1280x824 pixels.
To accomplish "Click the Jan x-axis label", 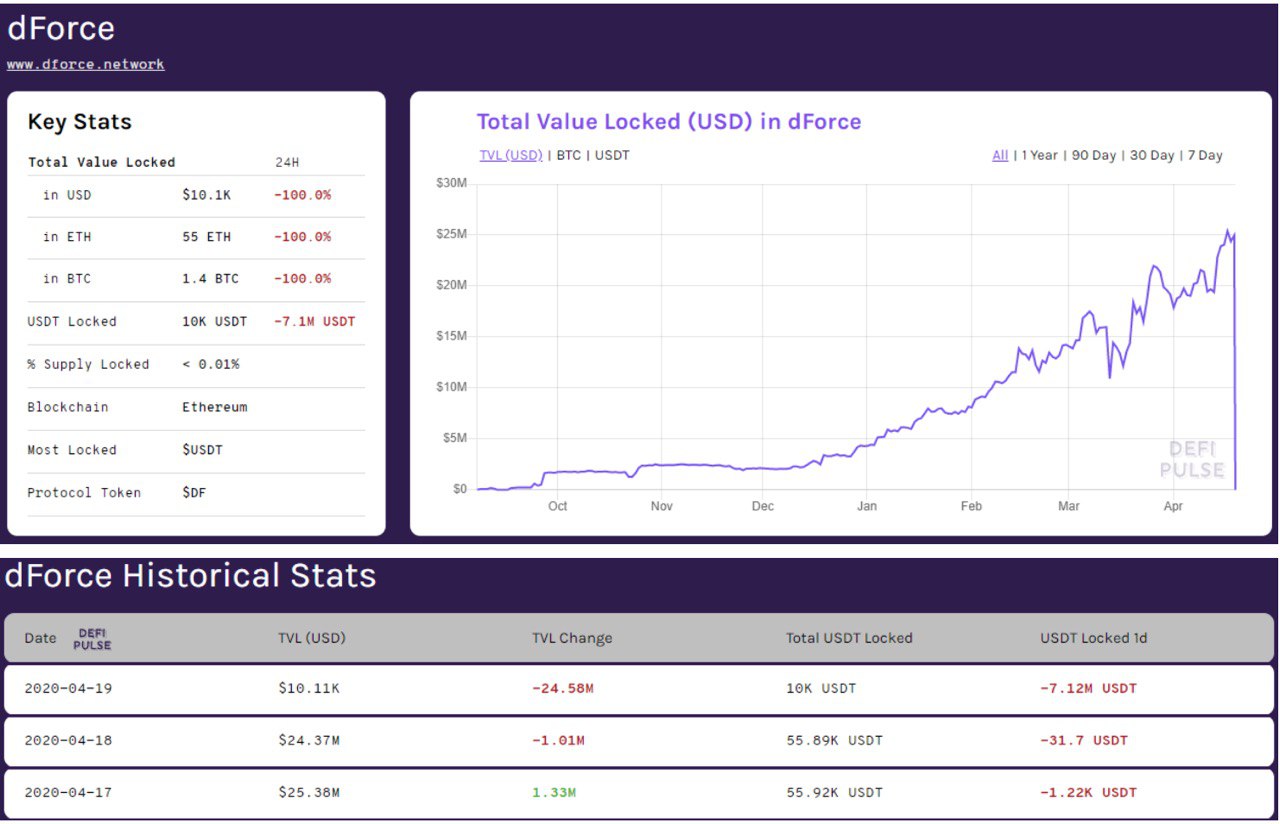I will pyautogui.click(x=867, y=506).
